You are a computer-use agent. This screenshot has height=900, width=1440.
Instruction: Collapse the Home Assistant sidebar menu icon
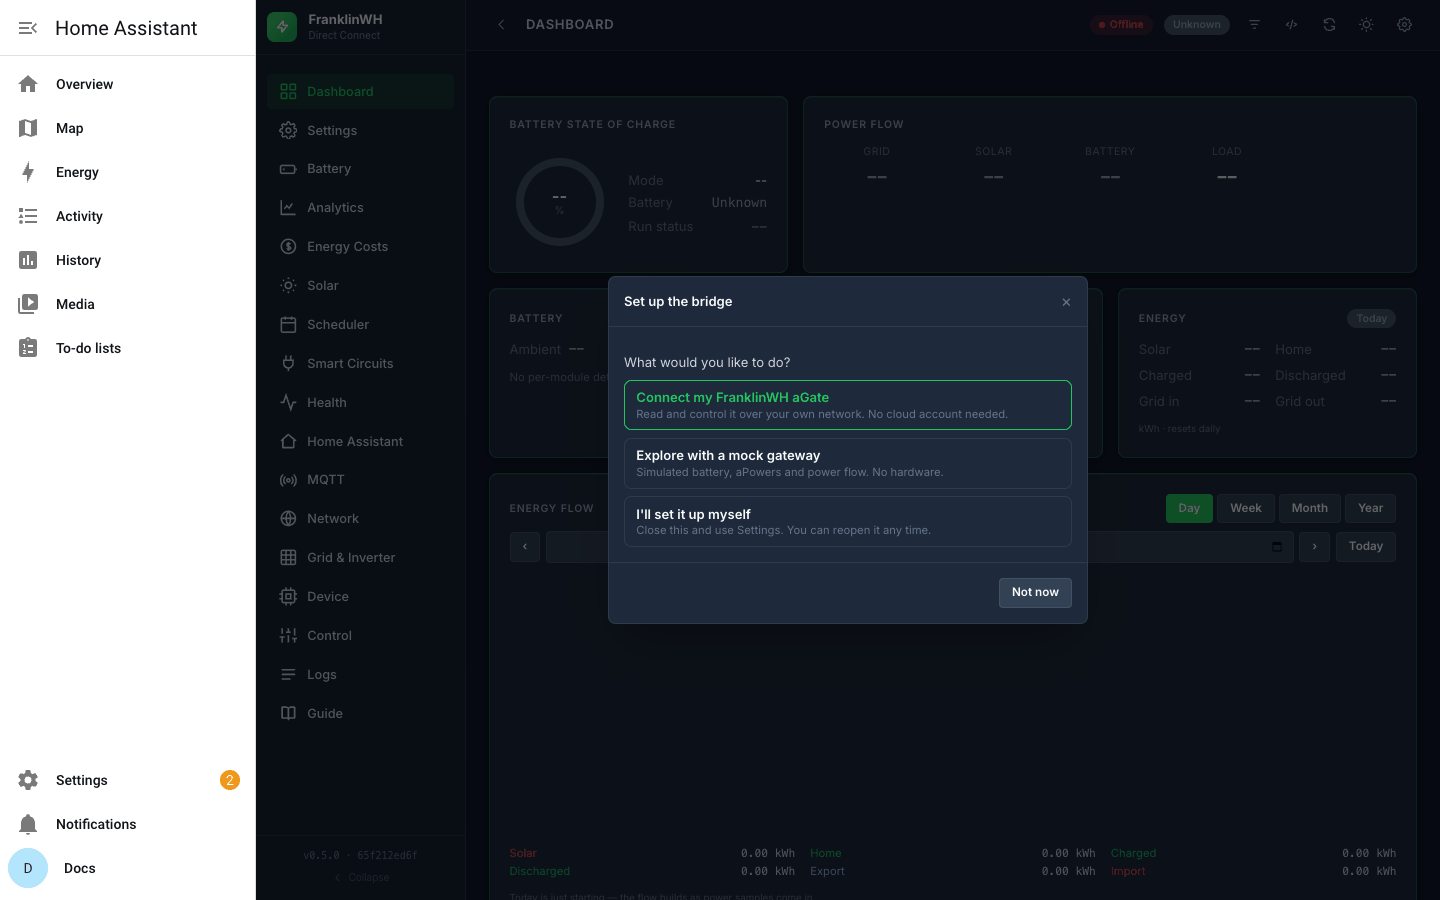tap(28, 28)
